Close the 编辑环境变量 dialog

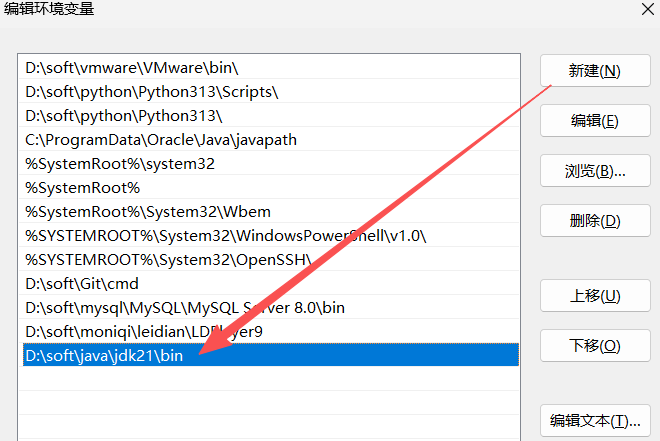tap(648, 9)
